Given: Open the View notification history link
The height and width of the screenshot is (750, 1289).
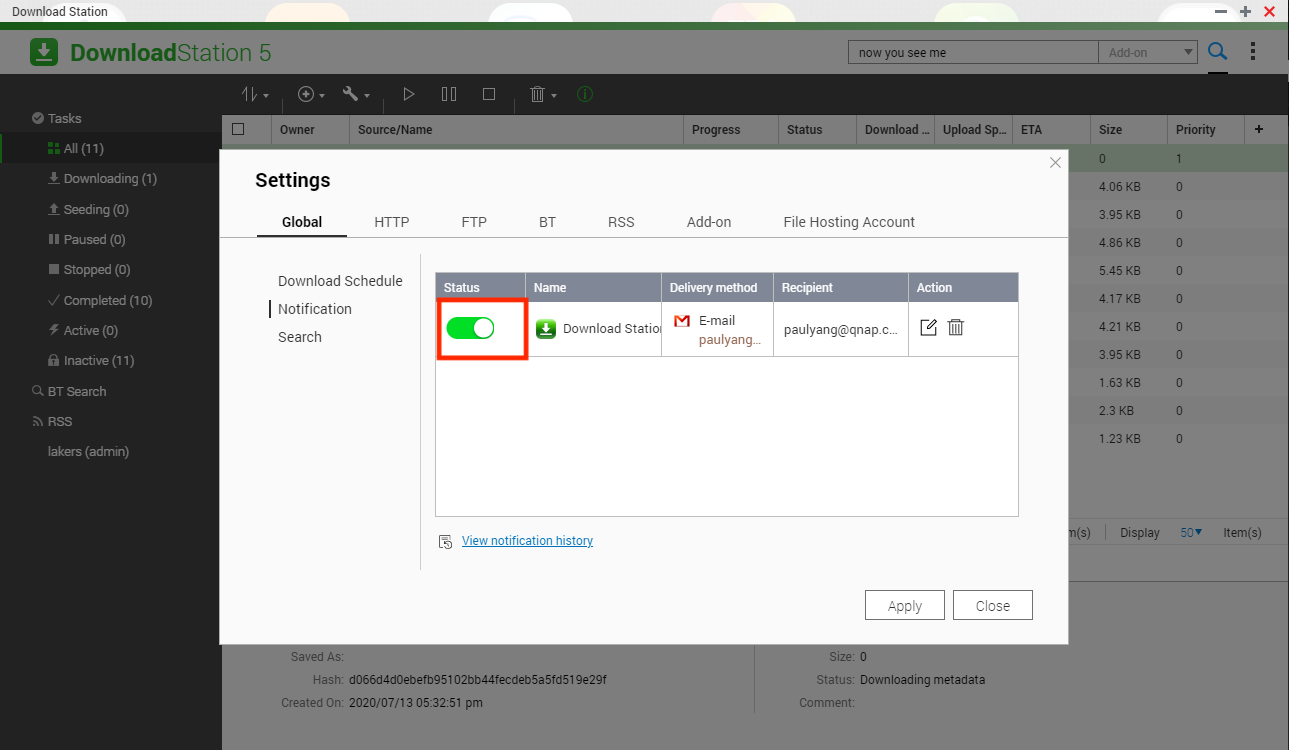Looking at the screenshot, I should coord(527,541).
